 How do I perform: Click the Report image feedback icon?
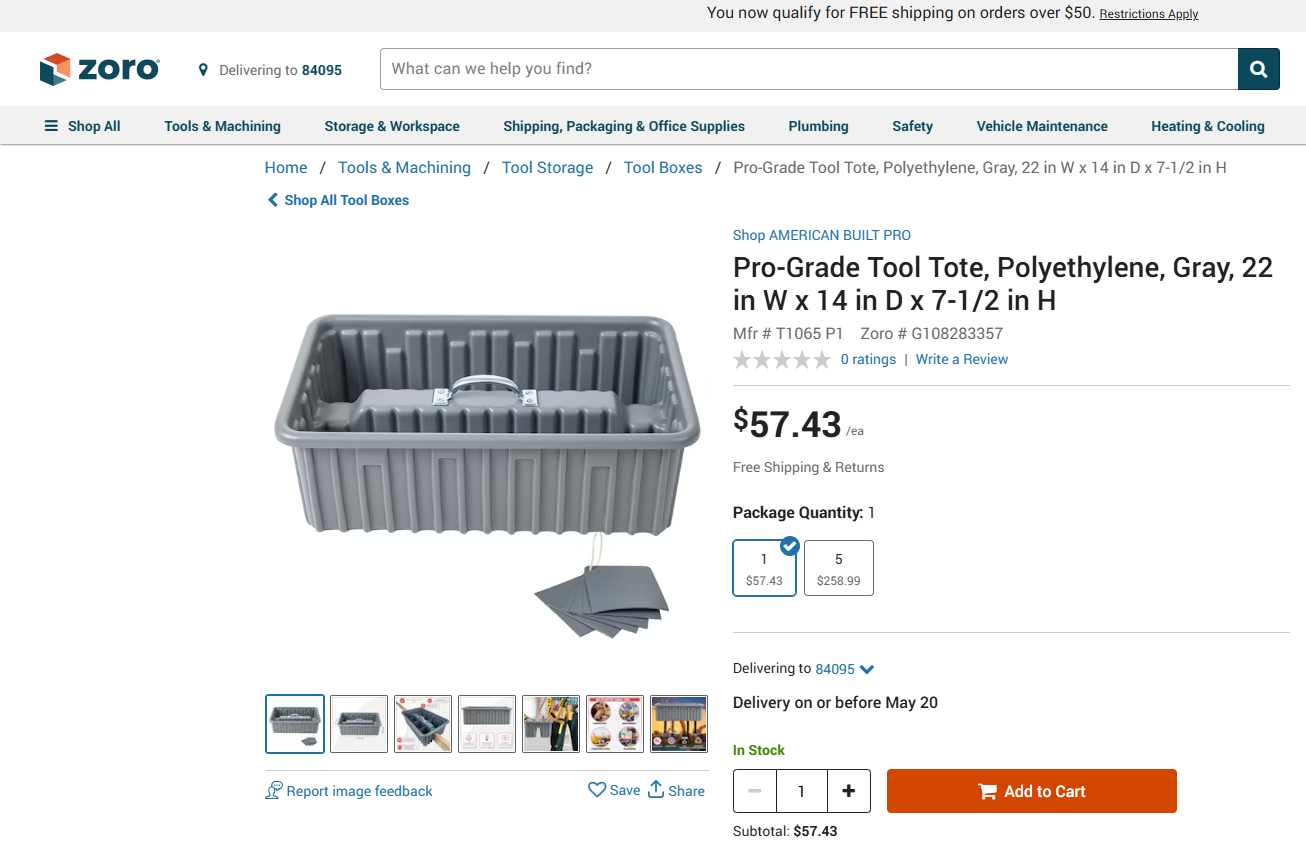[274, 791]
